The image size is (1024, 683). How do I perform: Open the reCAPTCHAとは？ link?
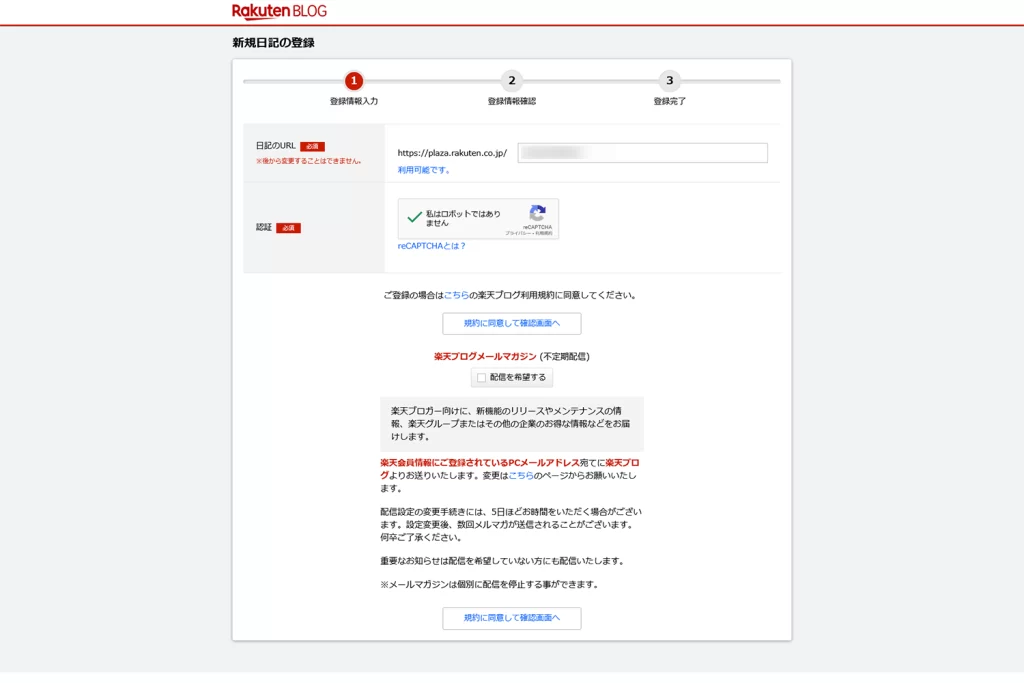431,246
